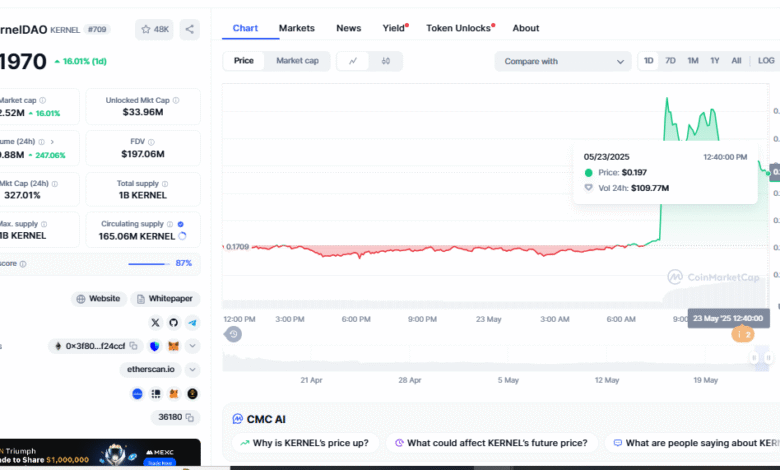Set chart range to 1M
Screen dimensions: 780x470
click(x=692, y=61)
